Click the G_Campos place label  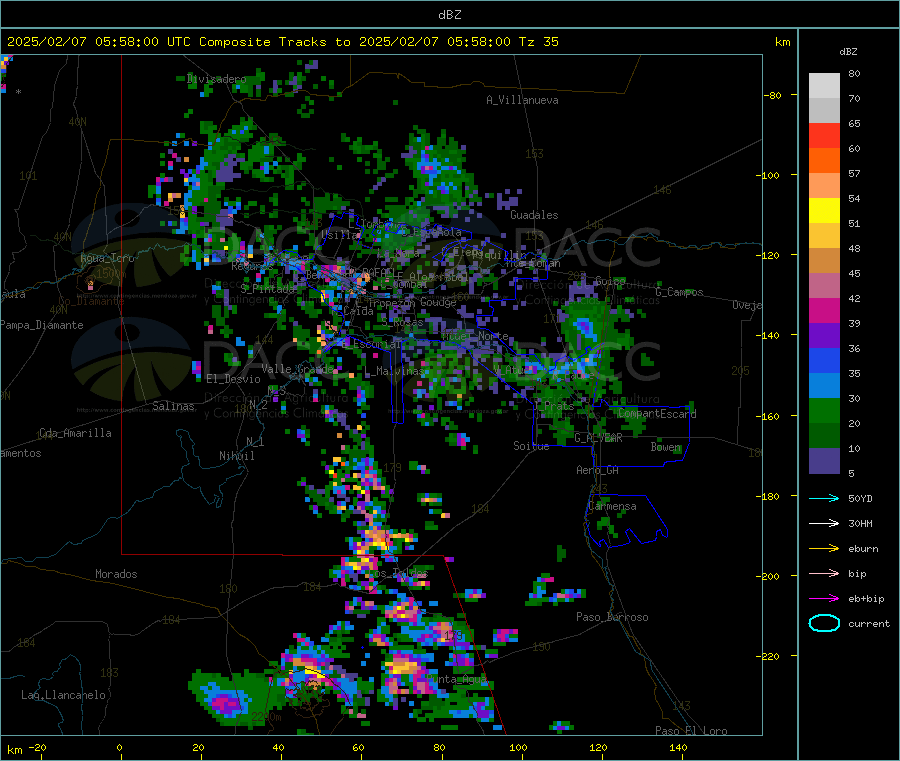coord(679,292)
